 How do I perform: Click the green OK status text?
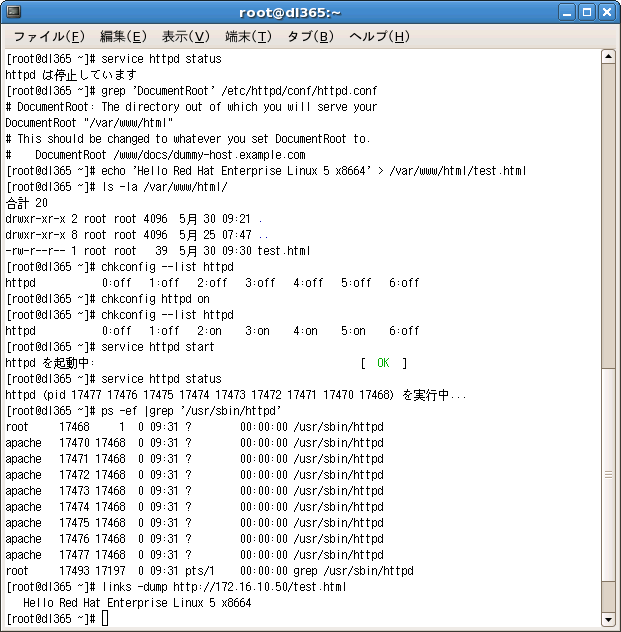coord(383,363)
